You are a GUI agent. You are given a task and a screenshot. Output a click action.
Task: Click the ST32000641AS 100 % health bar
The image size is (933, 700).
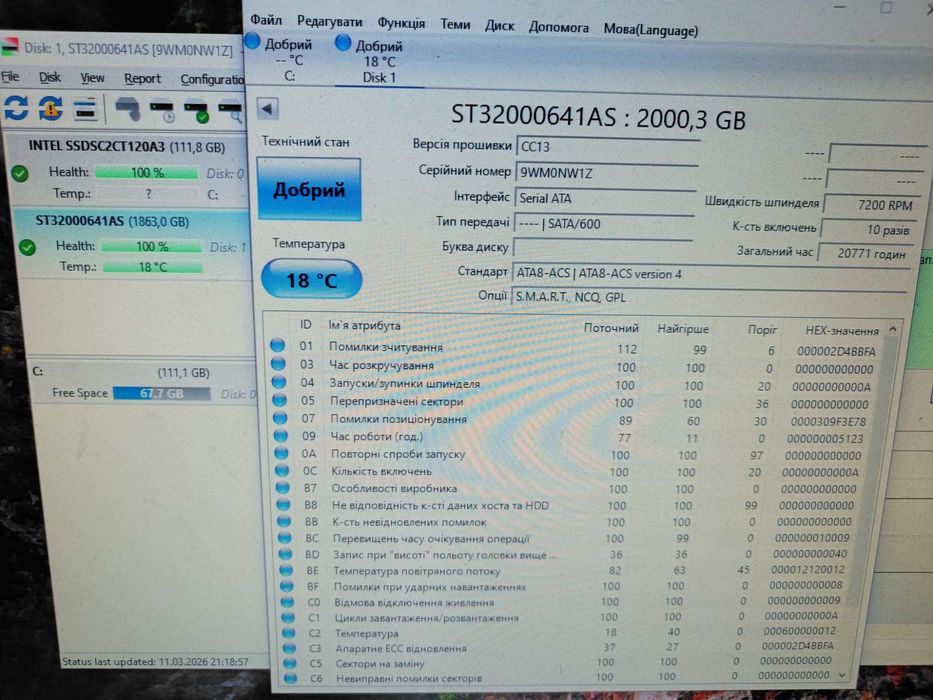pos(152,246)
